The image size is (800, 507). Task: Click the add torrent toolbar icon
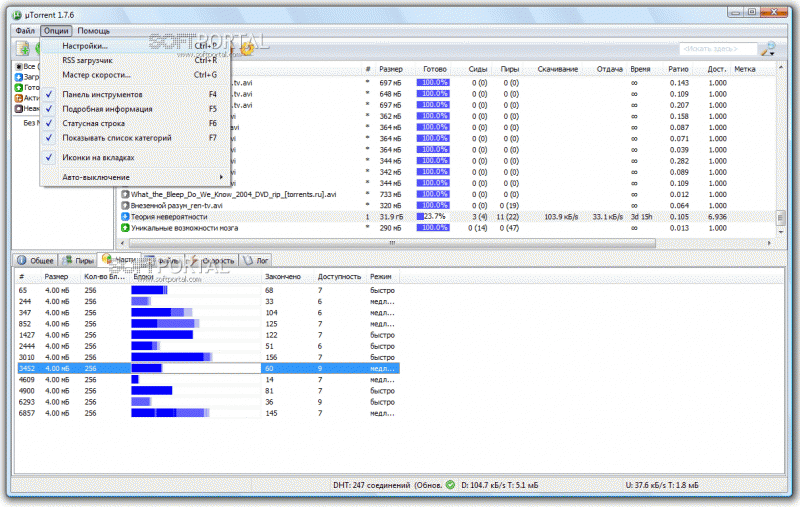[x=21, y=48]
